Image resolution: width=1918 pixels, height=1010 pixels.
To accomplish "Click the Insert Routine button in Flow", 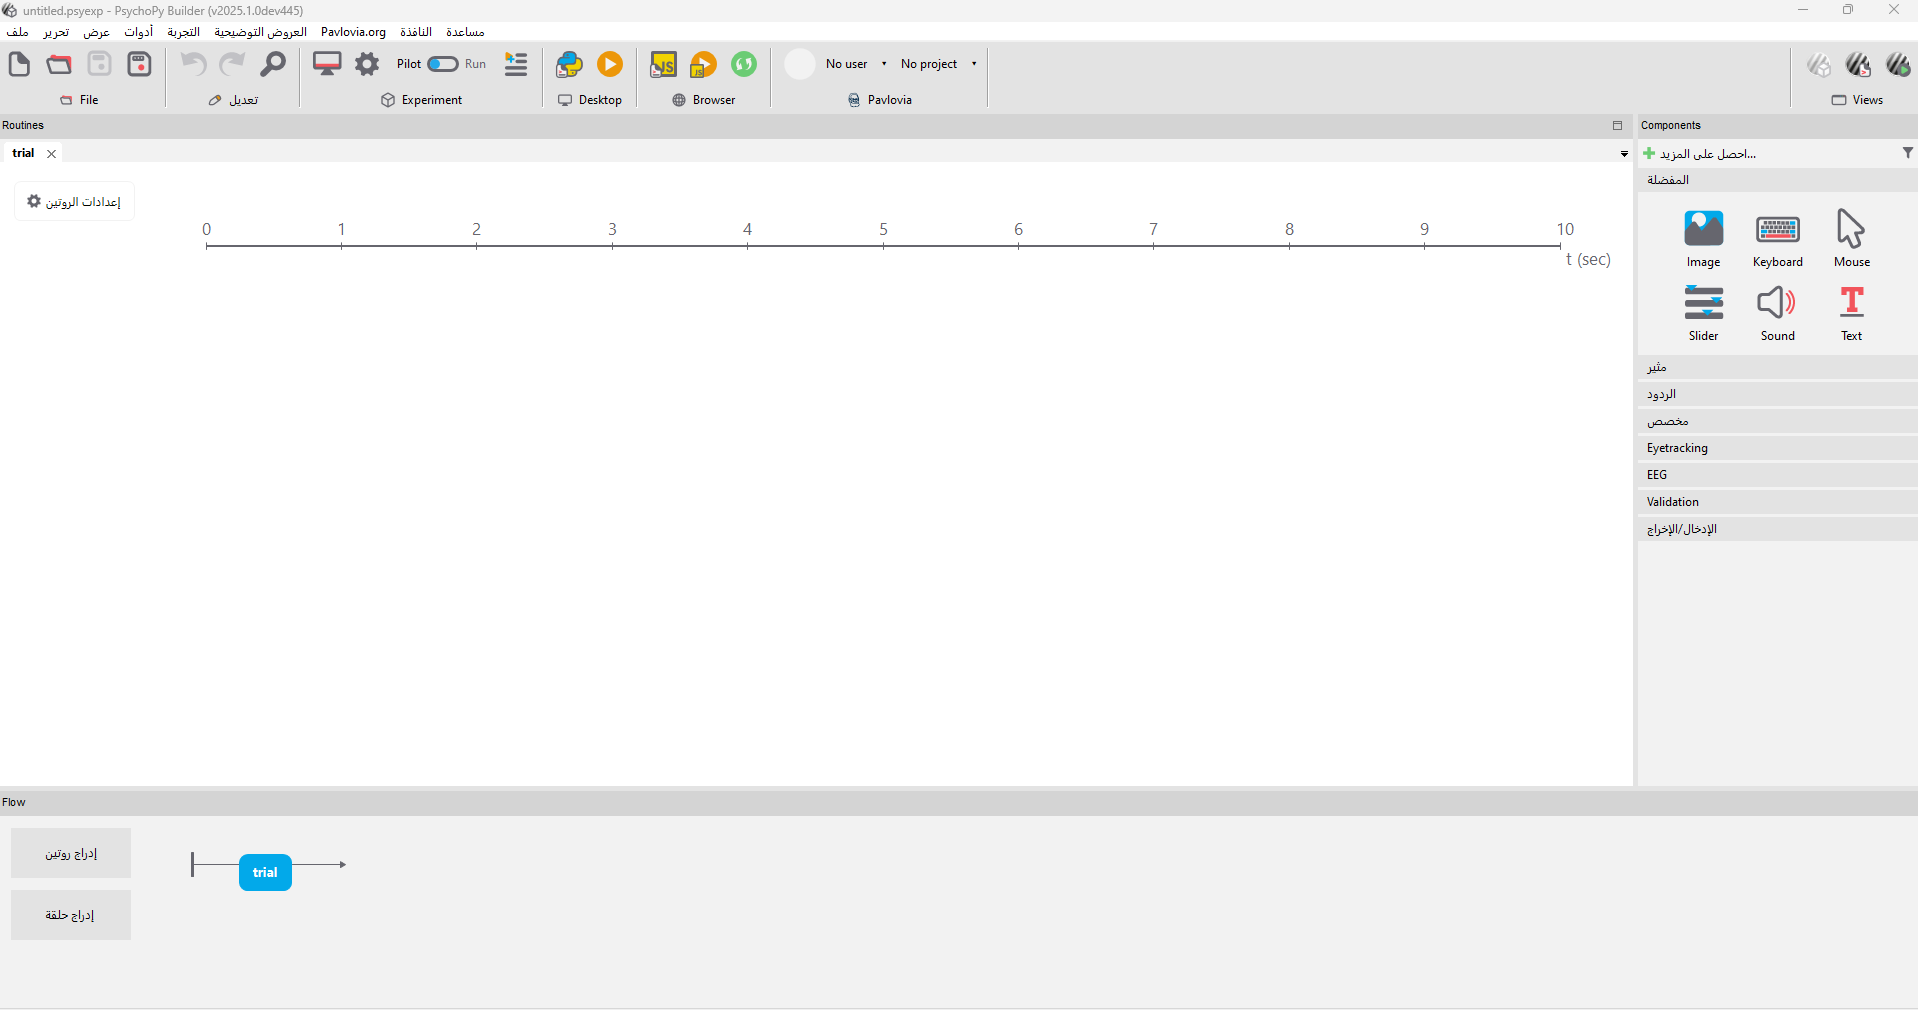I will 71,853.
